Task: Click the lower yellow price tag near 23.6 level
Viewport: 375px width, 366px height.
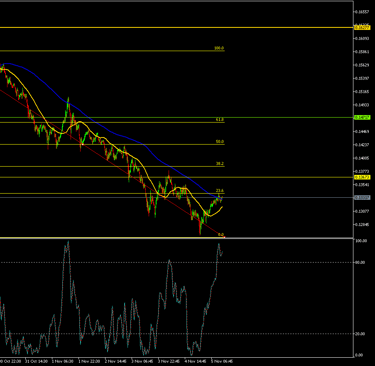Action: point(362,177)
